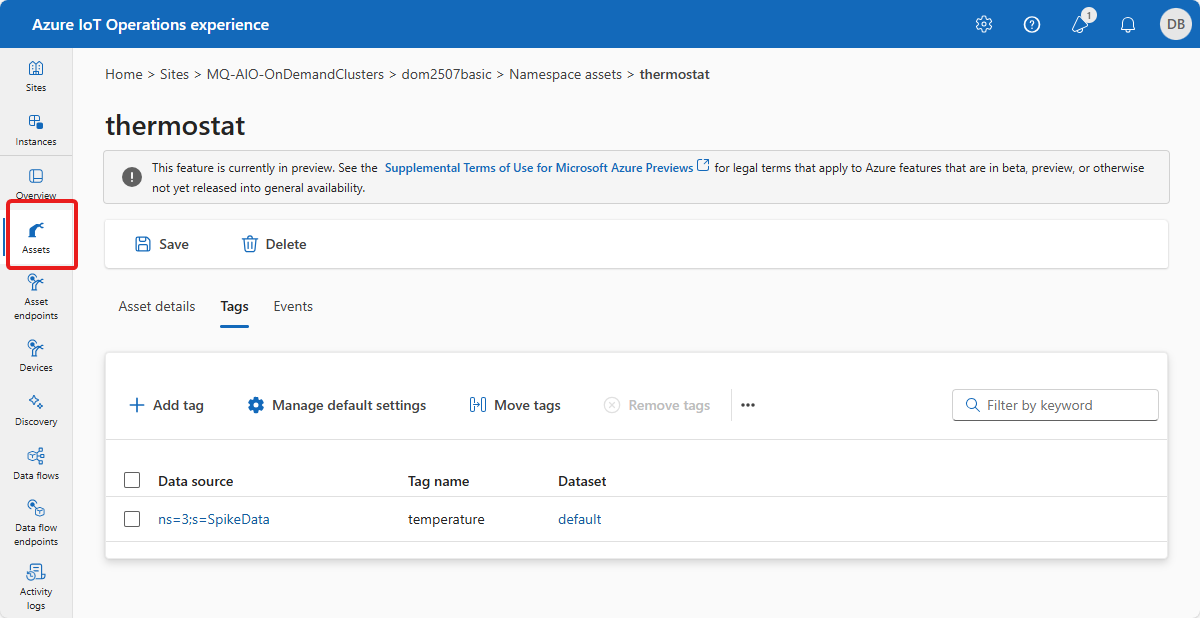Screen dimensions: 1200x618
Task: Click Move tags
Action: 515,405
